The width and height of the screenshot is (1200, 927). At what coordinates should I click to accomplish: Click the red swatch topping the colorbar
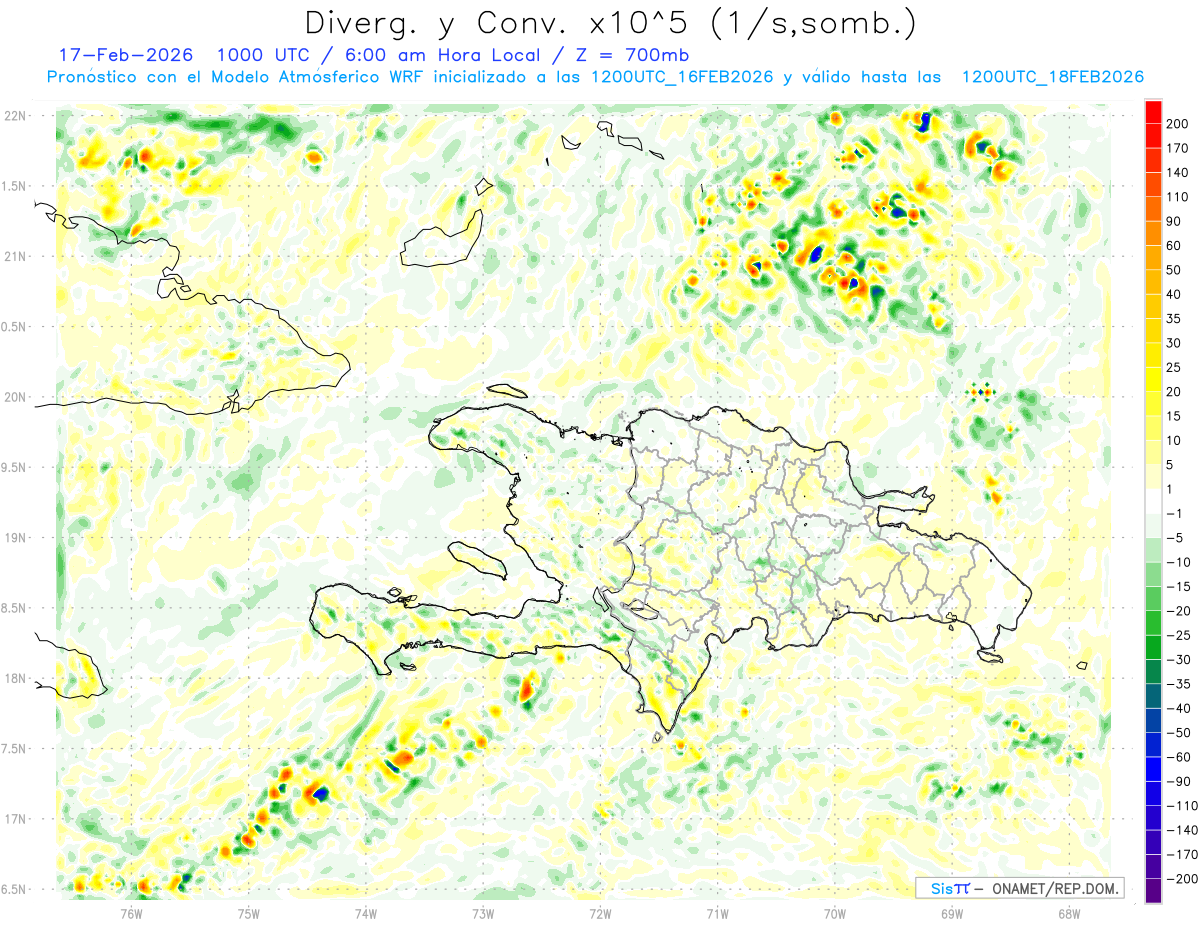coord(1153,112)
